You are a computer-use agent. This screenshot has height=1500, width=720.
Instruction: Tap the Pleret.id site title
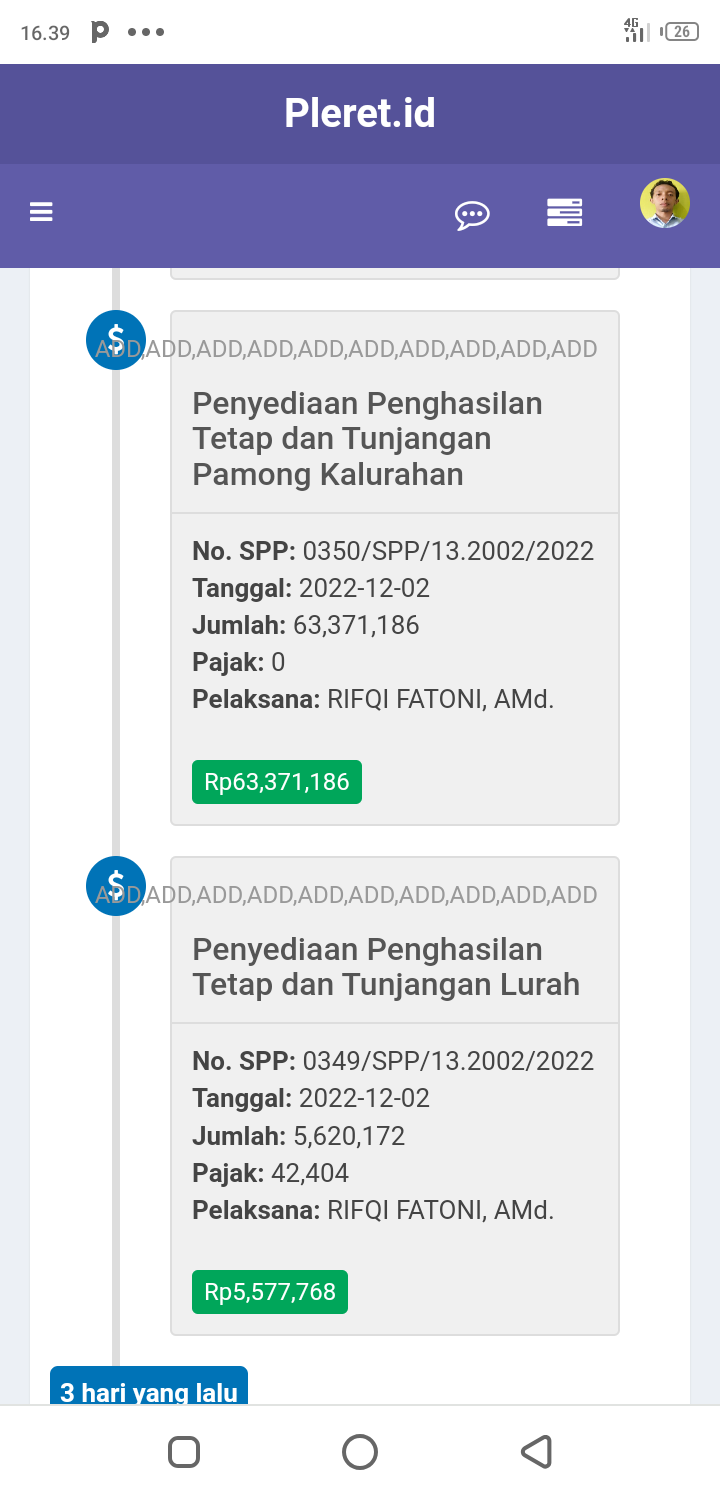[x=360, y=113]
